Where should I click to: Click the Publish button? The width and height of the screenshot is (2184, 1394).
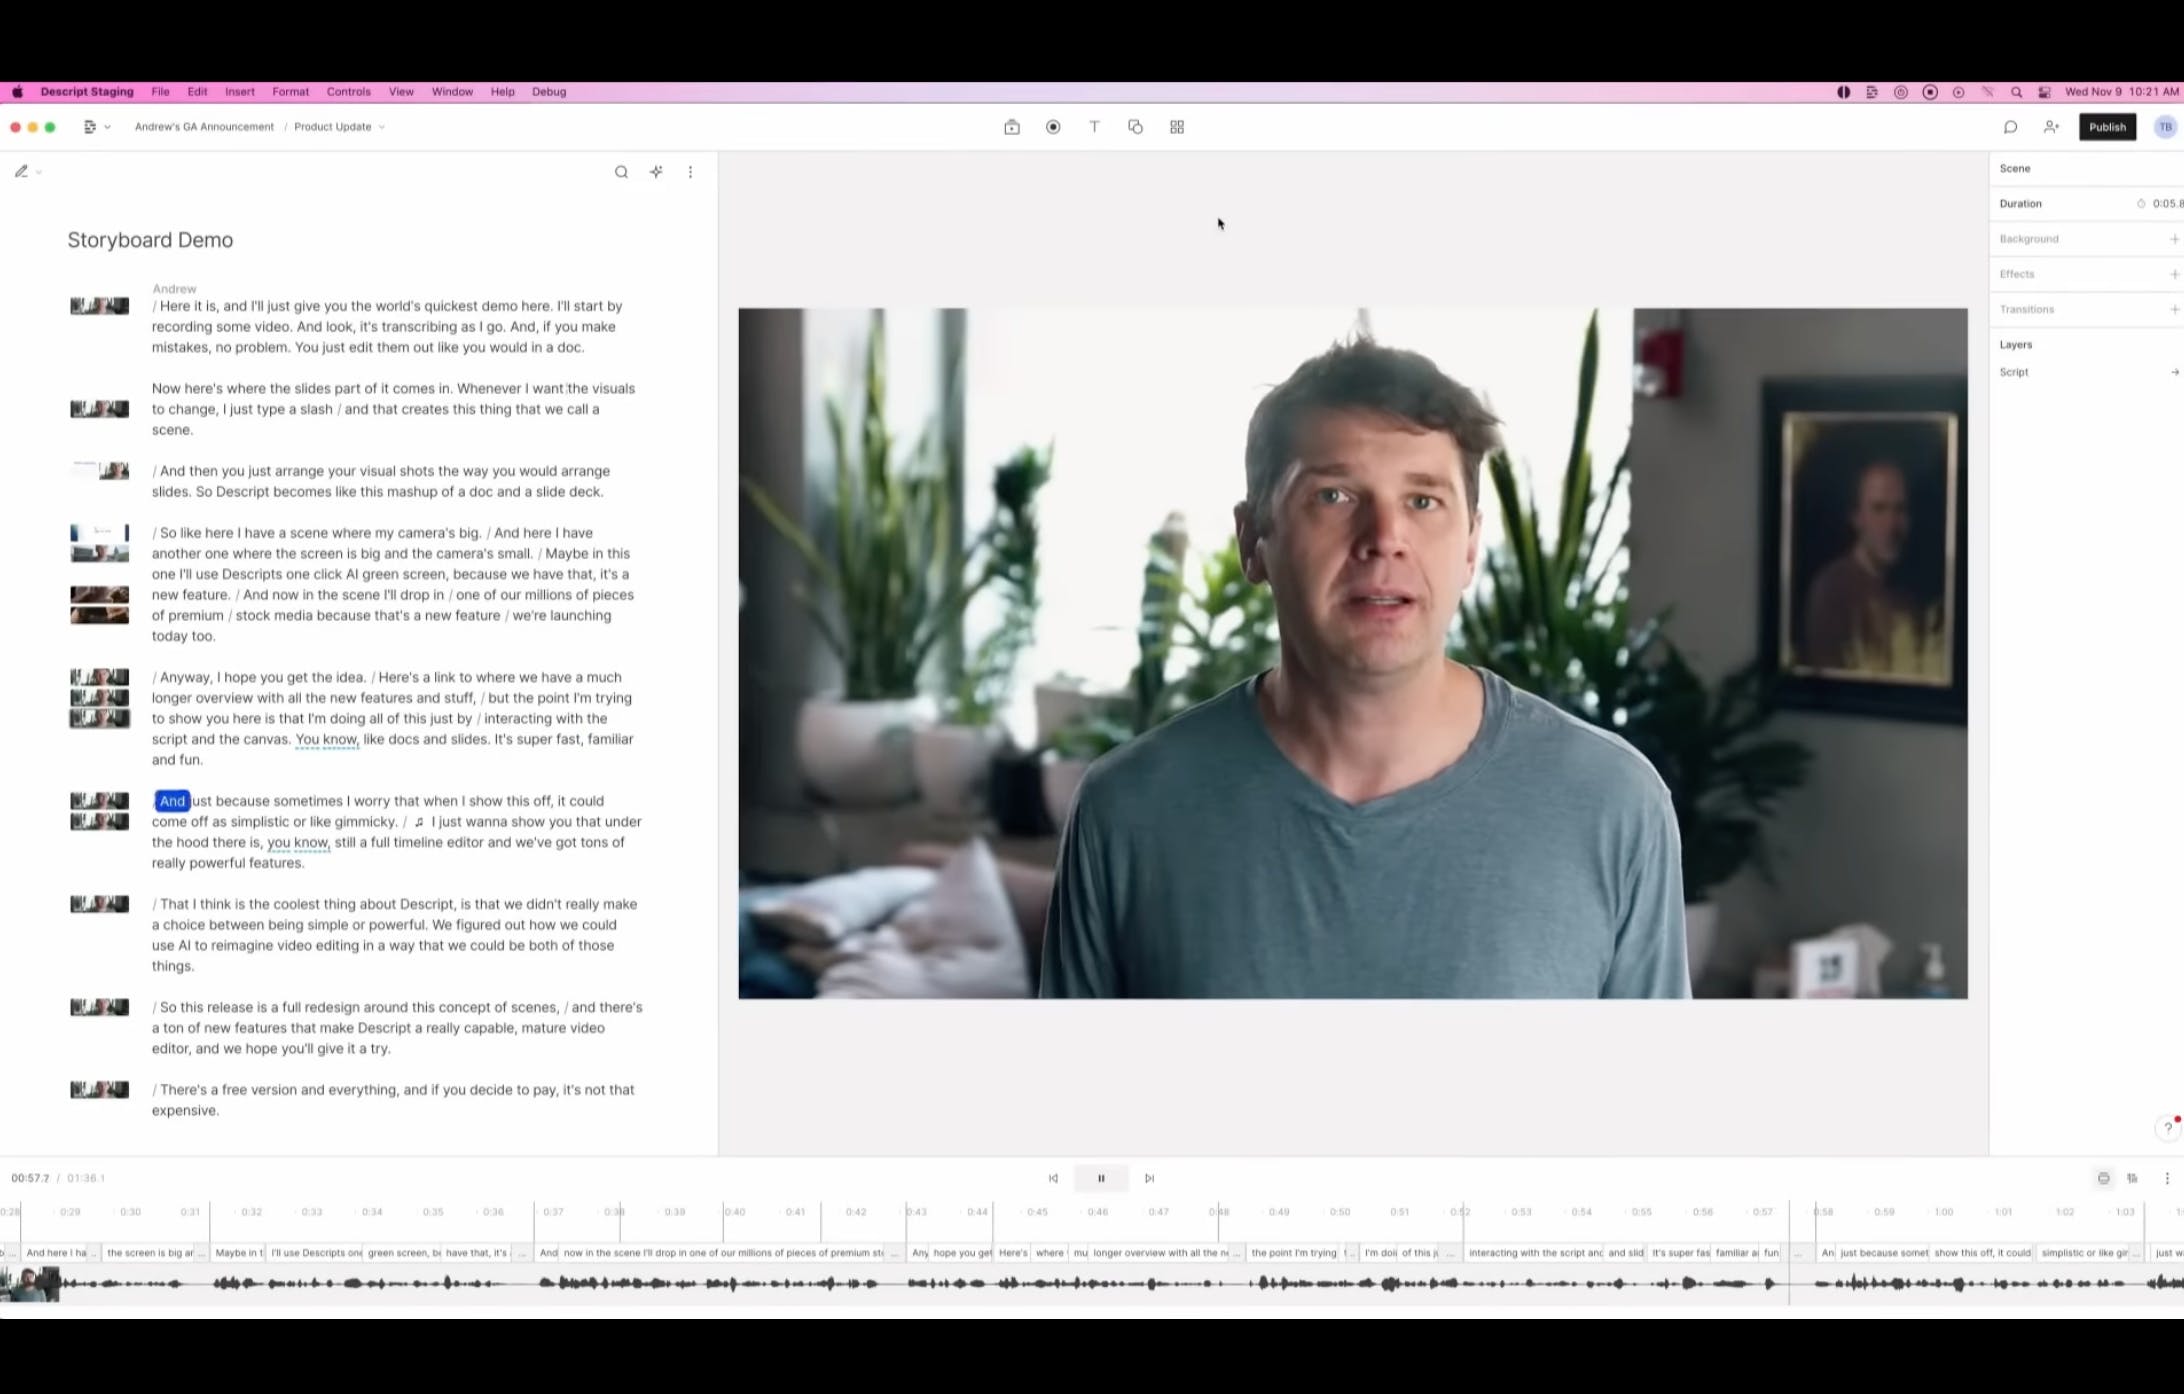pos(2107,127)
